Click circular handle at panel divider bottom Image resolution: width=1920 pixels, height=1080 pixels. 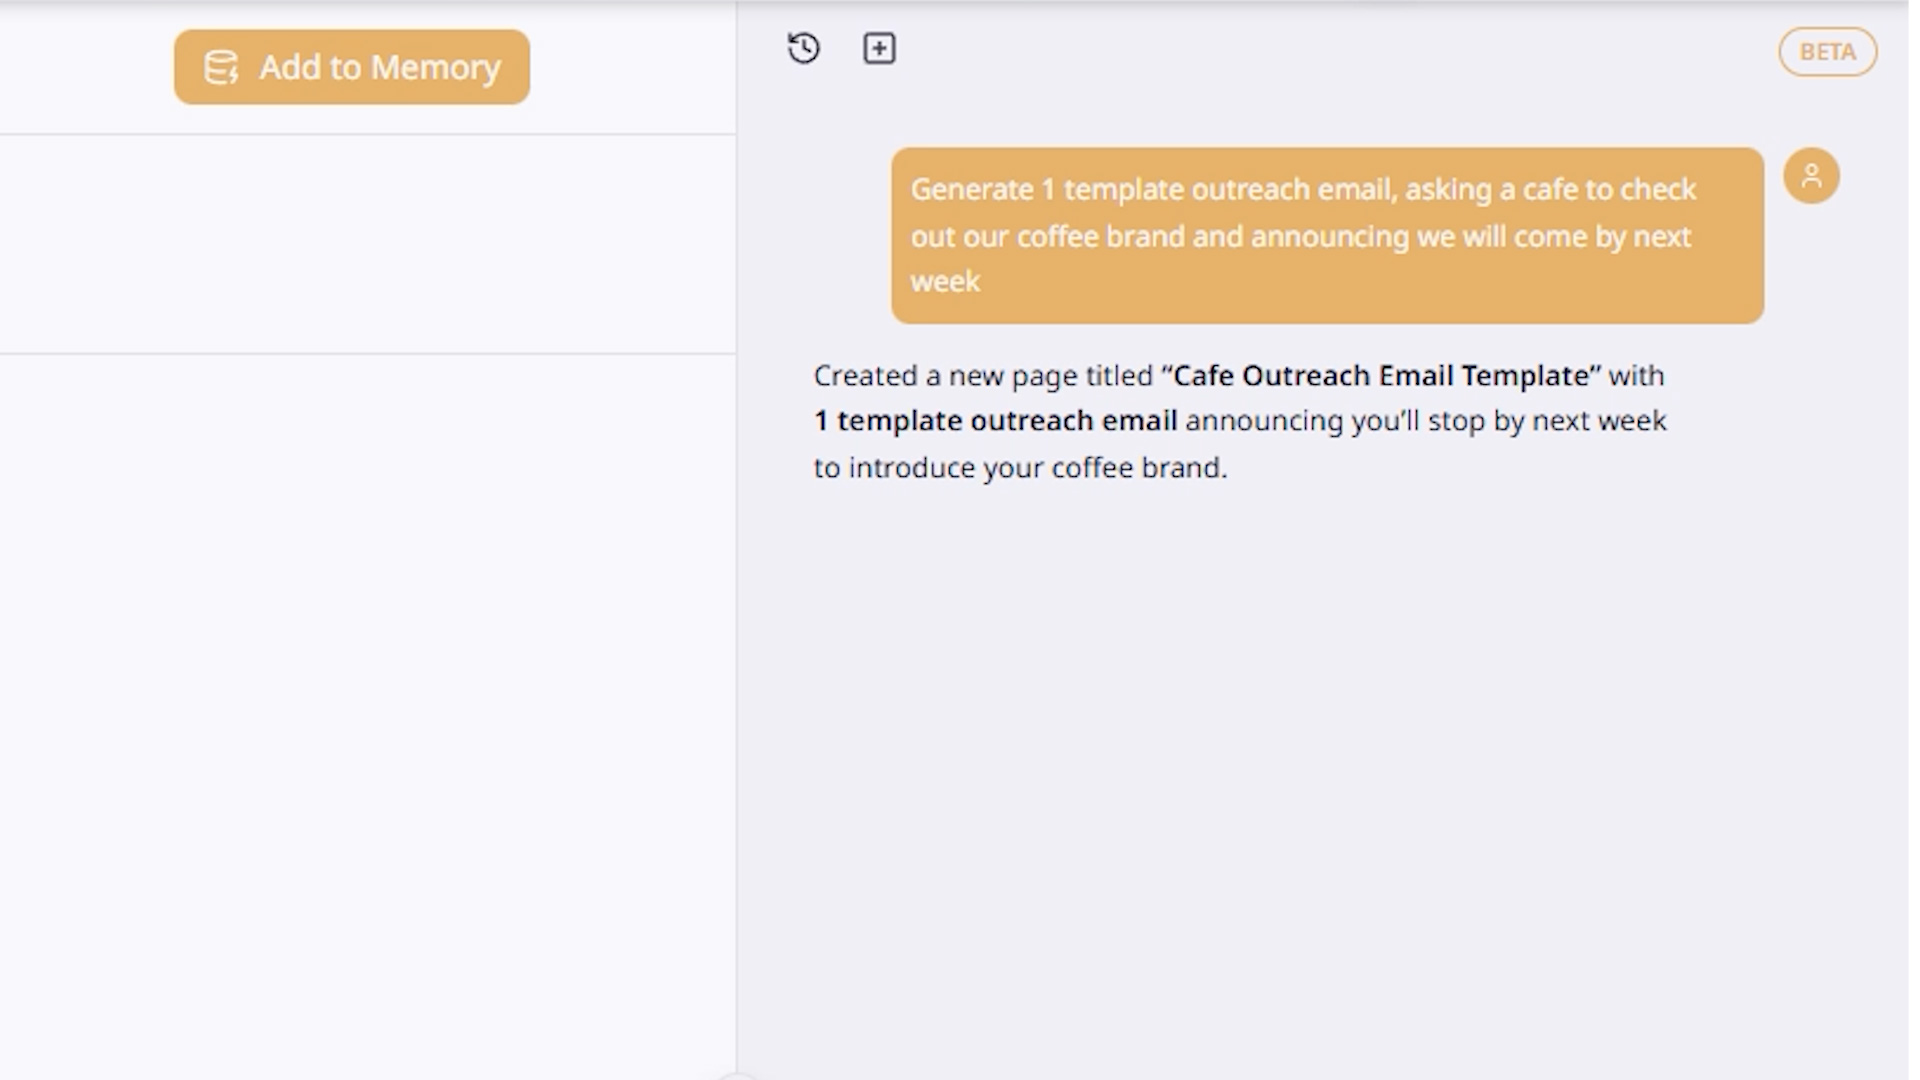tap(737, 1076)
